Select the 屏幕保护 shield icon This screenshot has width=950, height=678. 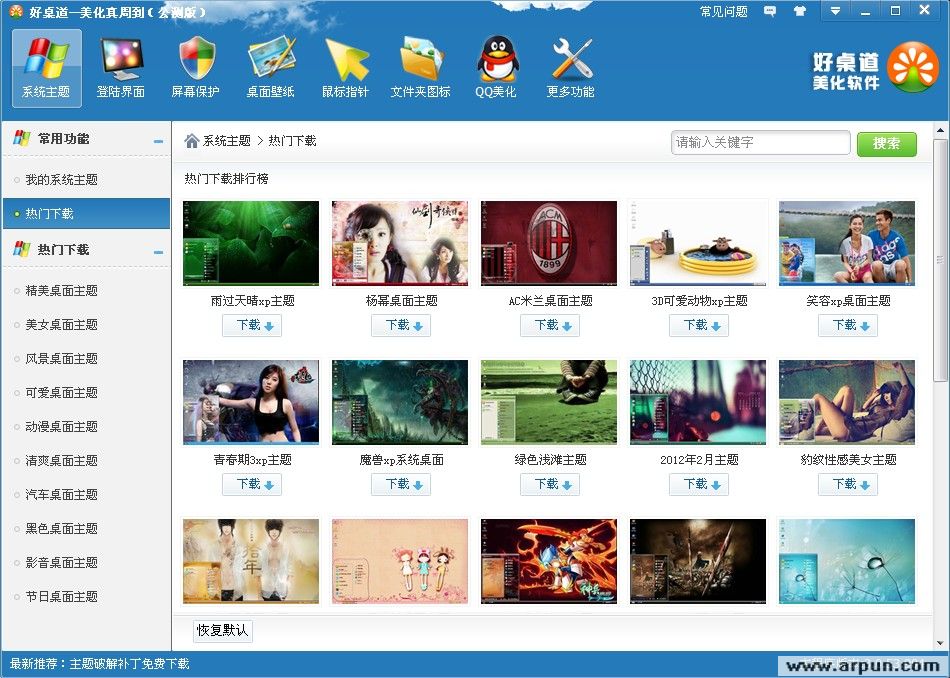click(x=196, y=67)
